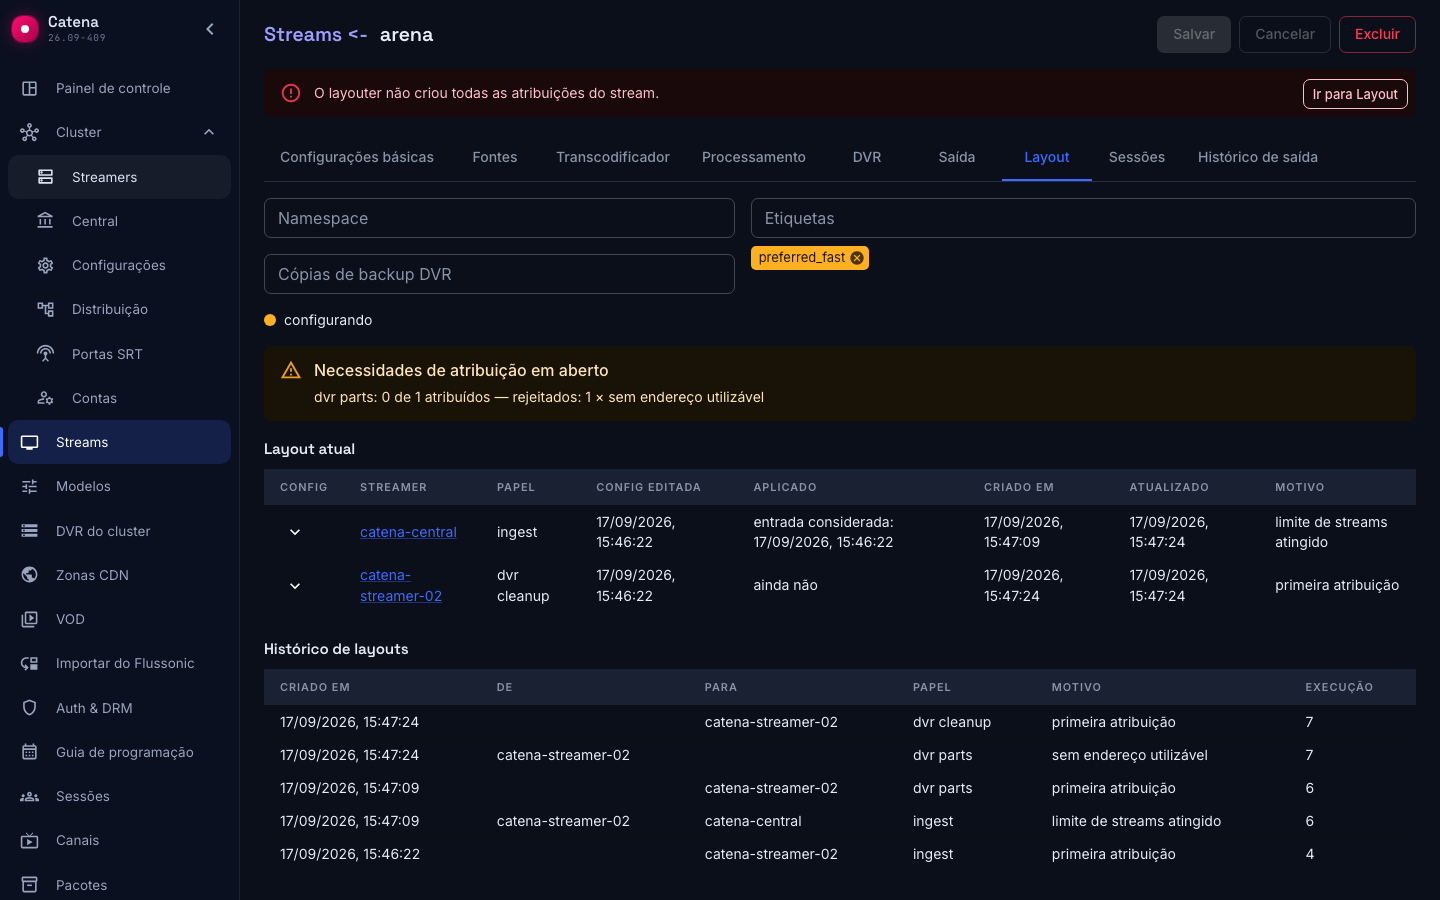Click the 'configurando' status text
The width and height of the screenshot is (1440, 900).
pyautogui.click(x=328, y=320)
